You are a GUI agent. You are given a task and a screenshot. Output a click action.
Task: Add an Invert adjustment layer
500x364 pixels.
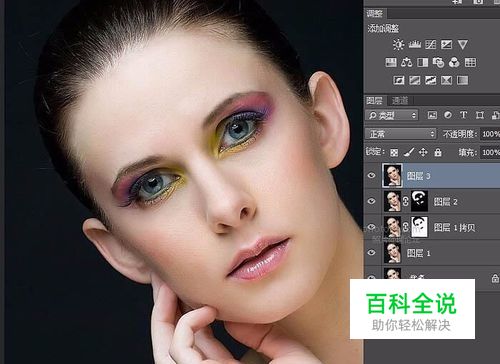click(399, 80)
